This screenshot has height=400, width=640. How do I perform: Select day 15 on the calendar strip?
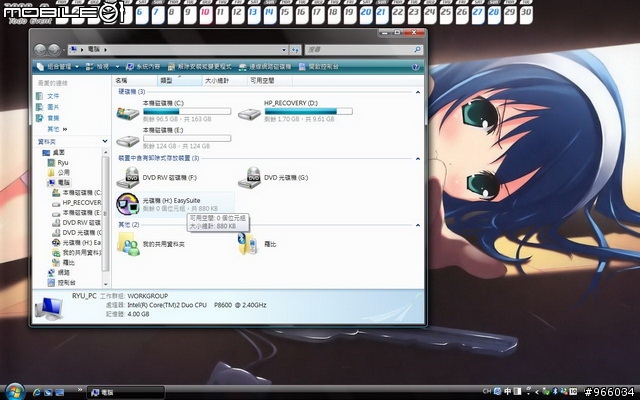[x=285, y=13]
